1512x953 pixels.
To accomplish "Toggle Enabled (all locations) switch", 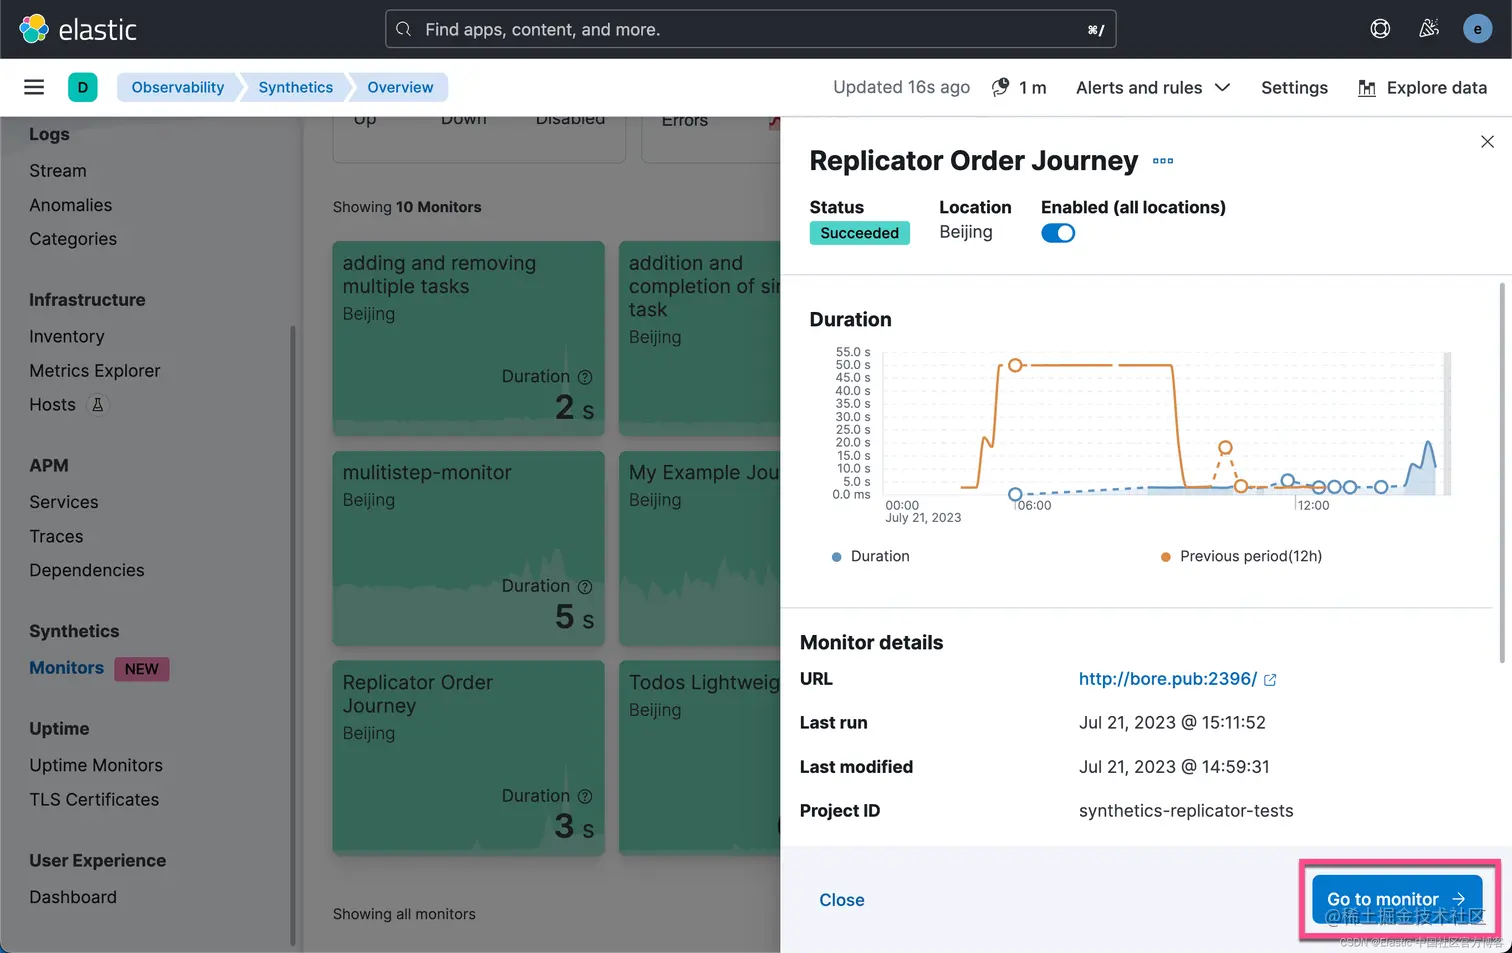I will [x=1058, y=233].
